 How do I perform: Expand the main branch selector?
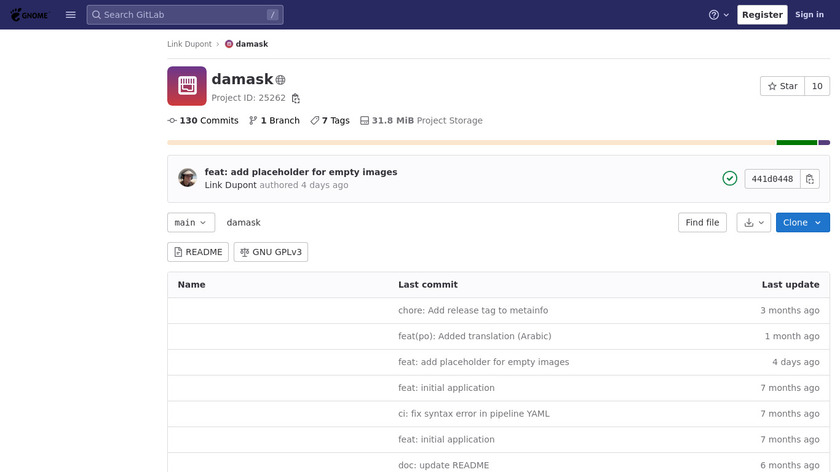190,223
